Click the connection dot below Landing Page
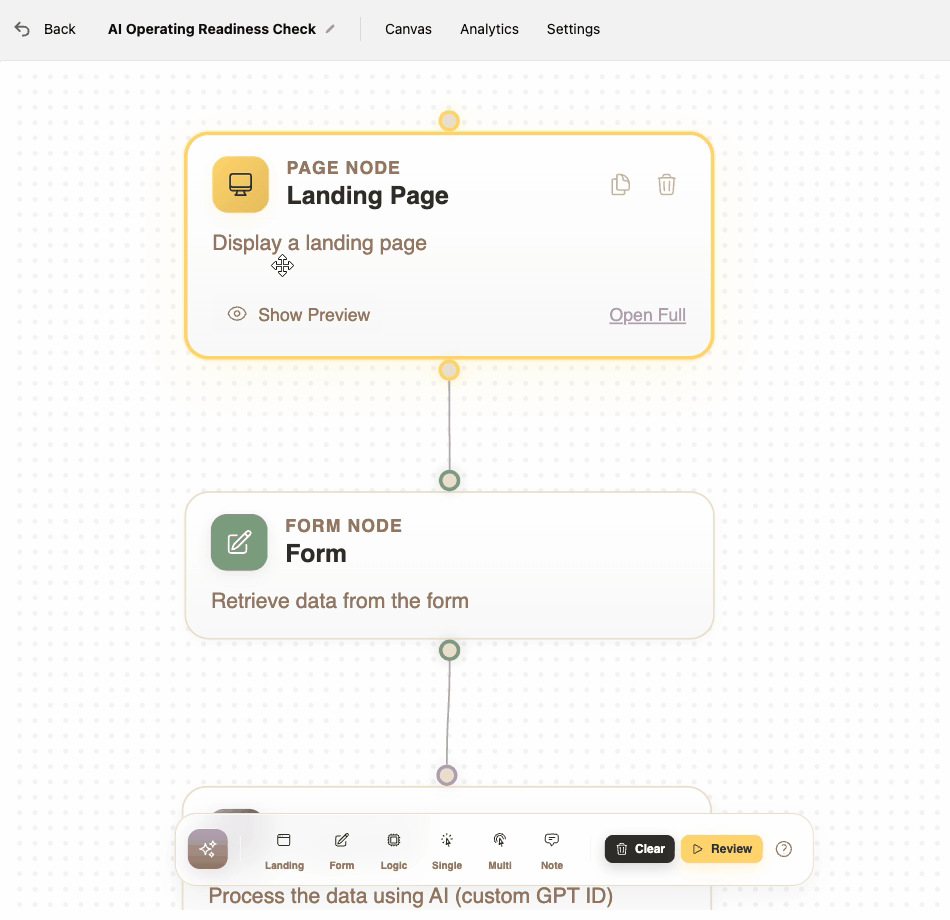 pos(449,370)
